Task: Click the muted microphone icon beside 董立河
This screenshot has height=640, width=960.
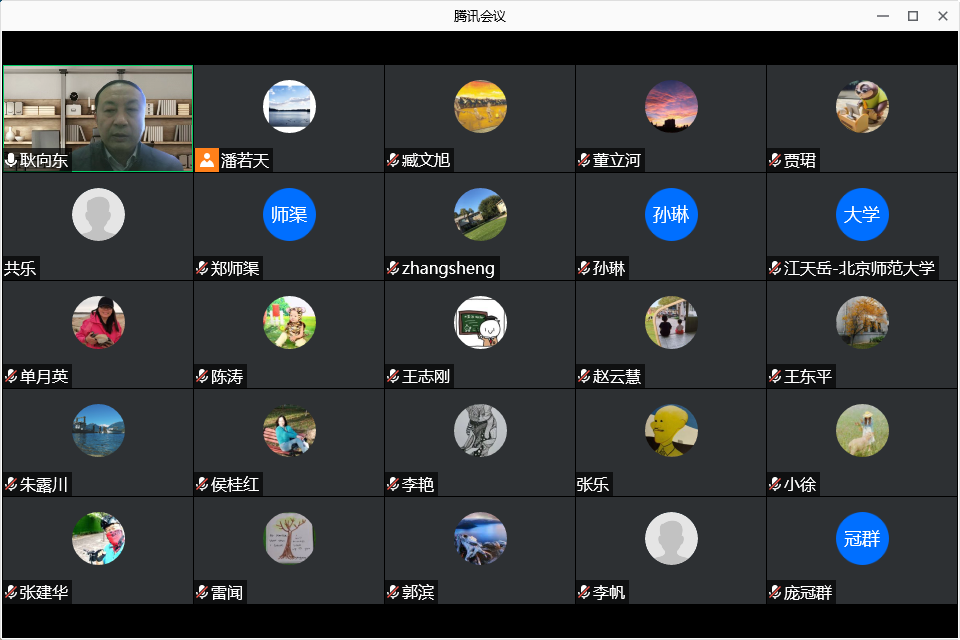Action: pyautogui.click(x=584, y=160)
